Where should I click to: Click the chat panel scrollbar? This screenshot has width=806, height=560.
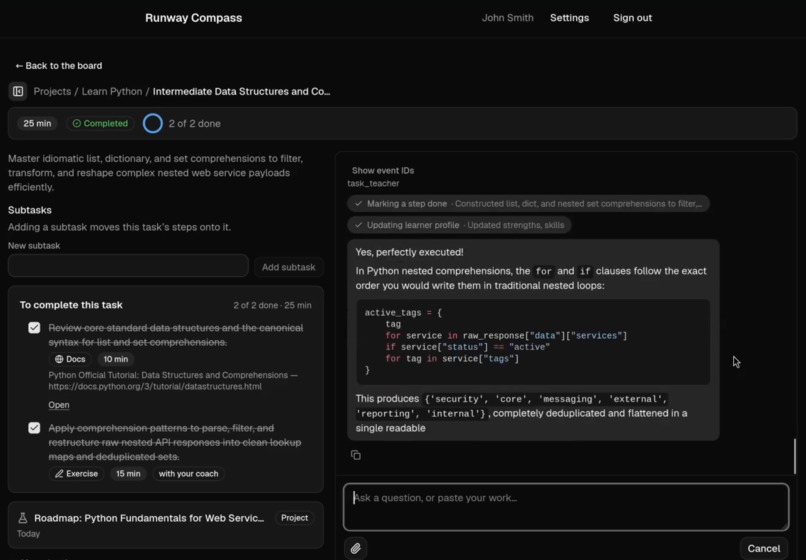(x=795, y=456)
